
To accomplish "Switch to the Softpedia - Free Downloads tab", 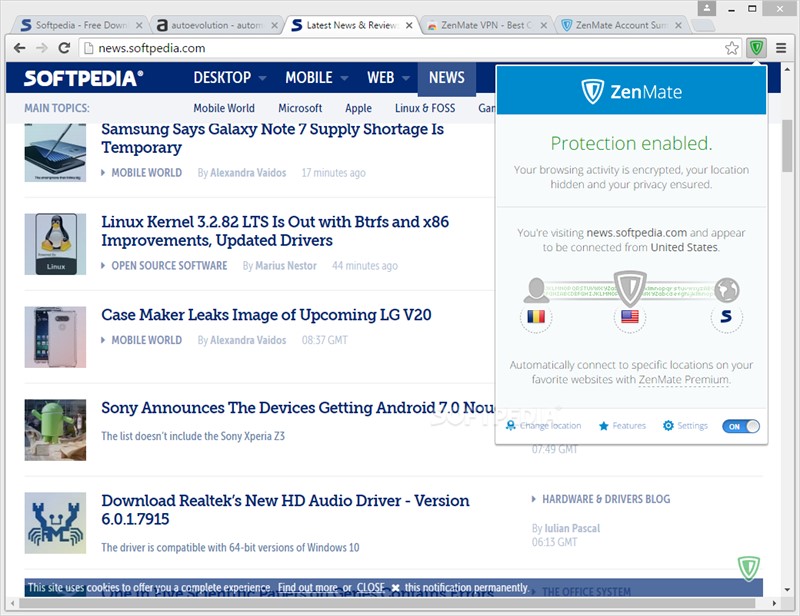I will tap(81, 25).
